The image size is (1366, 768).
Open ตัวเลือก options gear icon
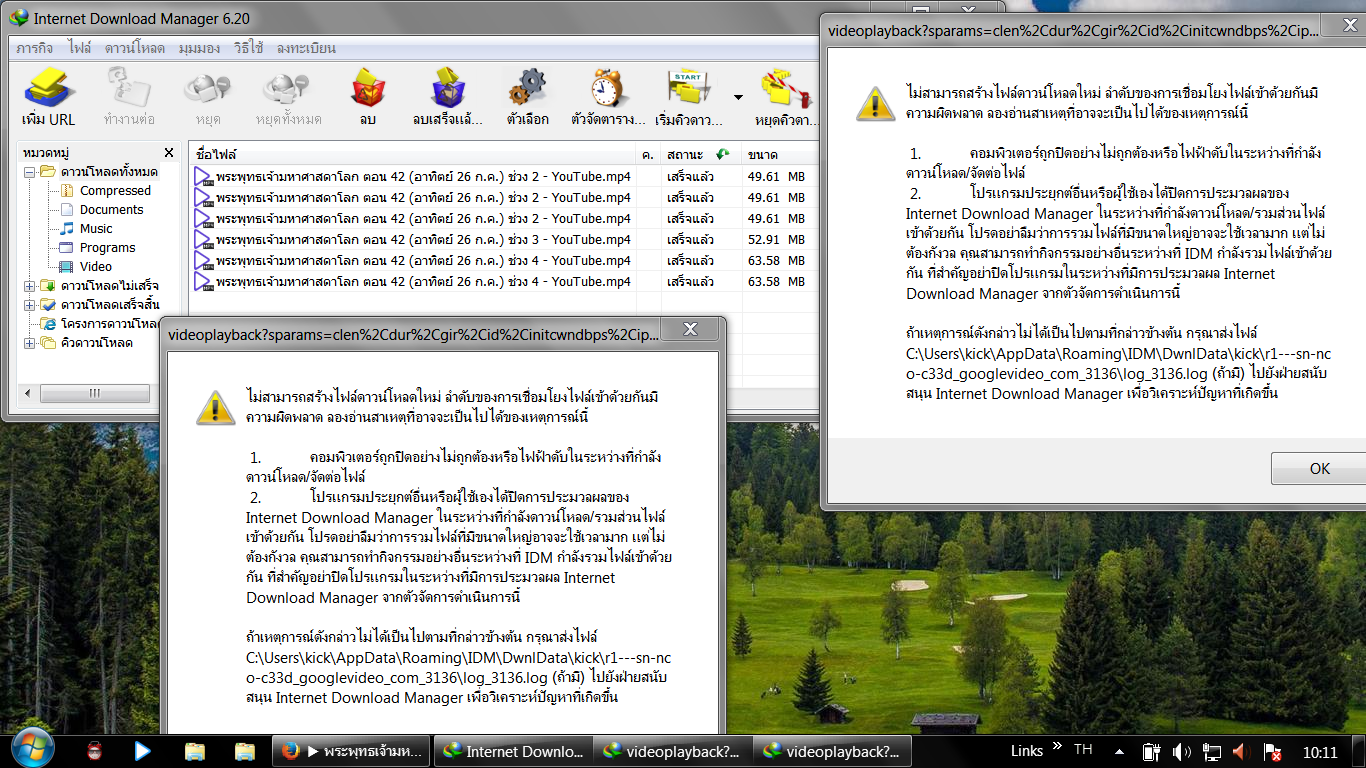[x=528, y=97]
